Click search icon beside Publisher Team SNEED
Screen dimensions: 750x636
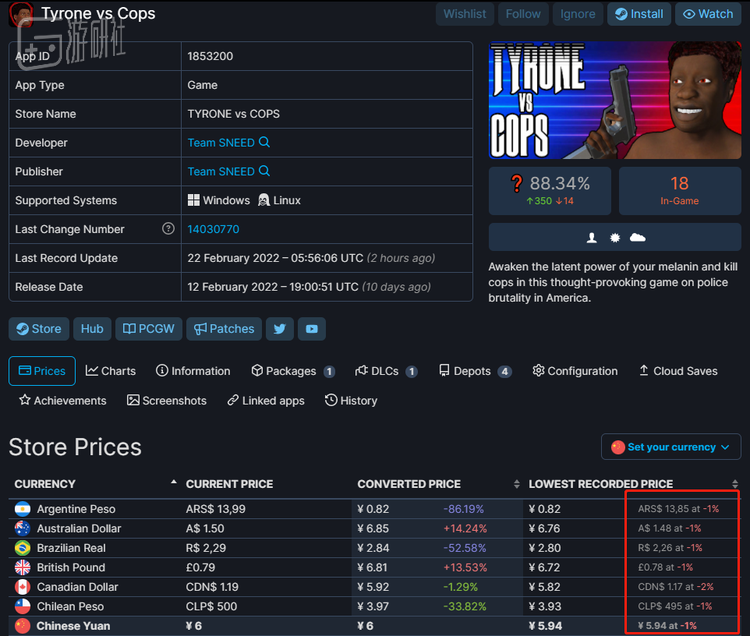click(265, 171)
